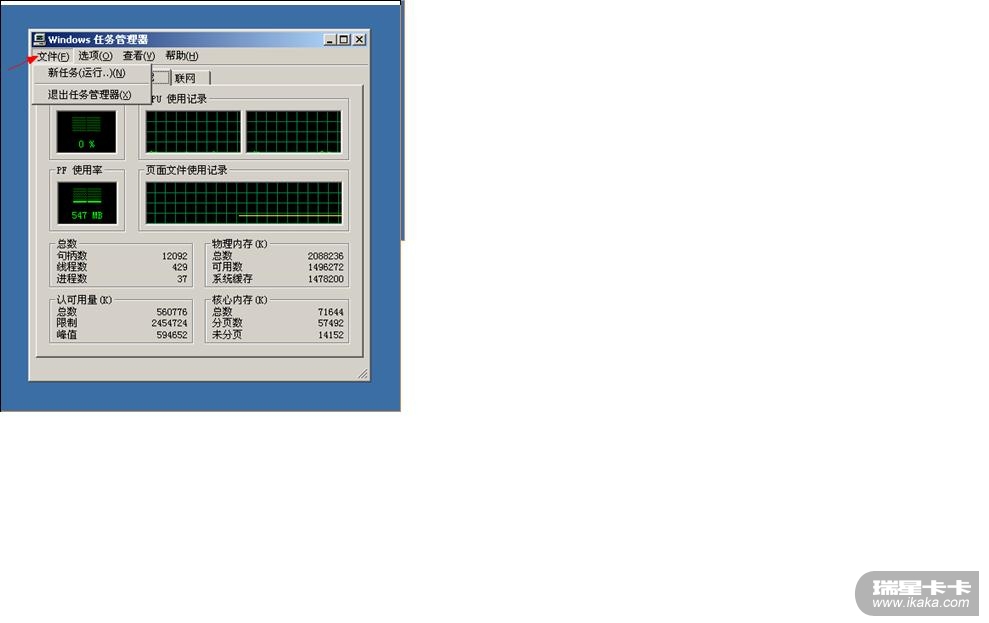This screenshot has height=623, width=989.
Task: Open the 选项(O) menu
Action: tap(95, 56)
